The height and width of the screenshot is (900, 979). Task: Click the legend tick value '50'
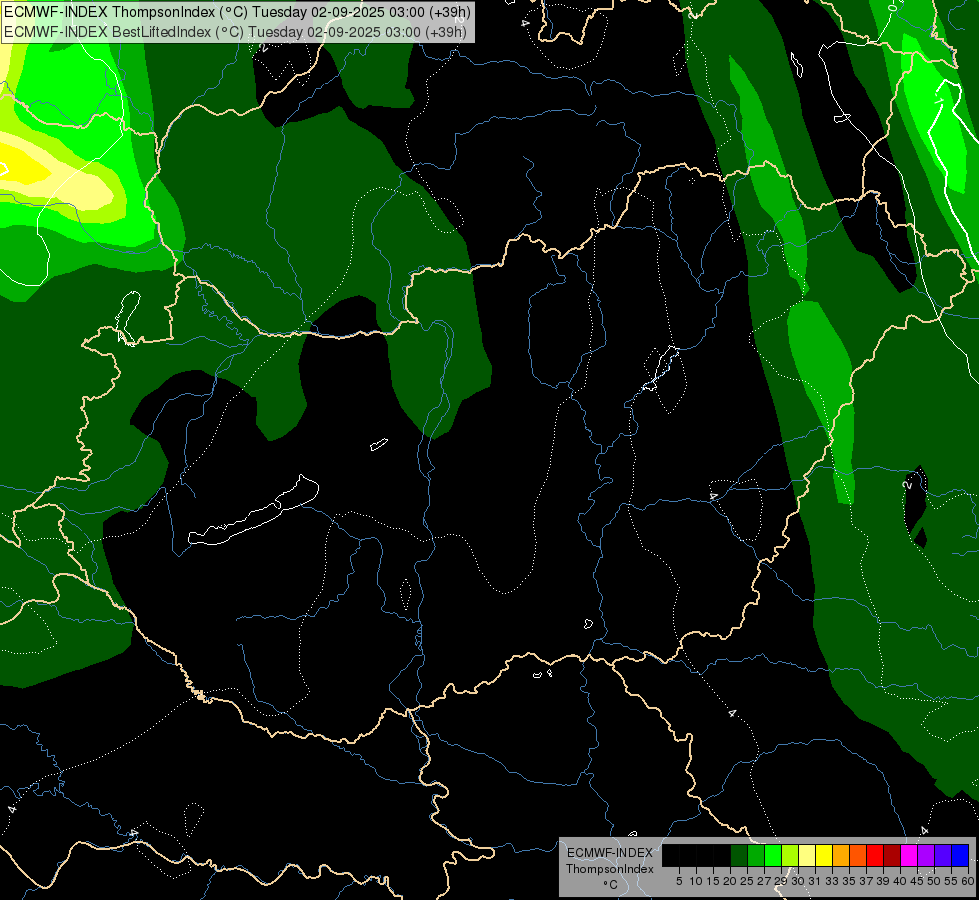[x=933, y=881]
